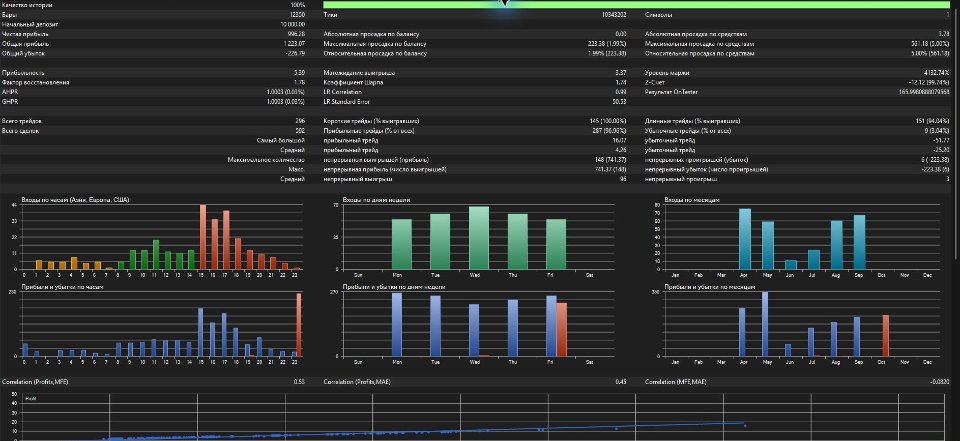Select the Z-score value '-12.12 (99.74%)'
This screenshot has width=960, height=441.
pos(930,83)
